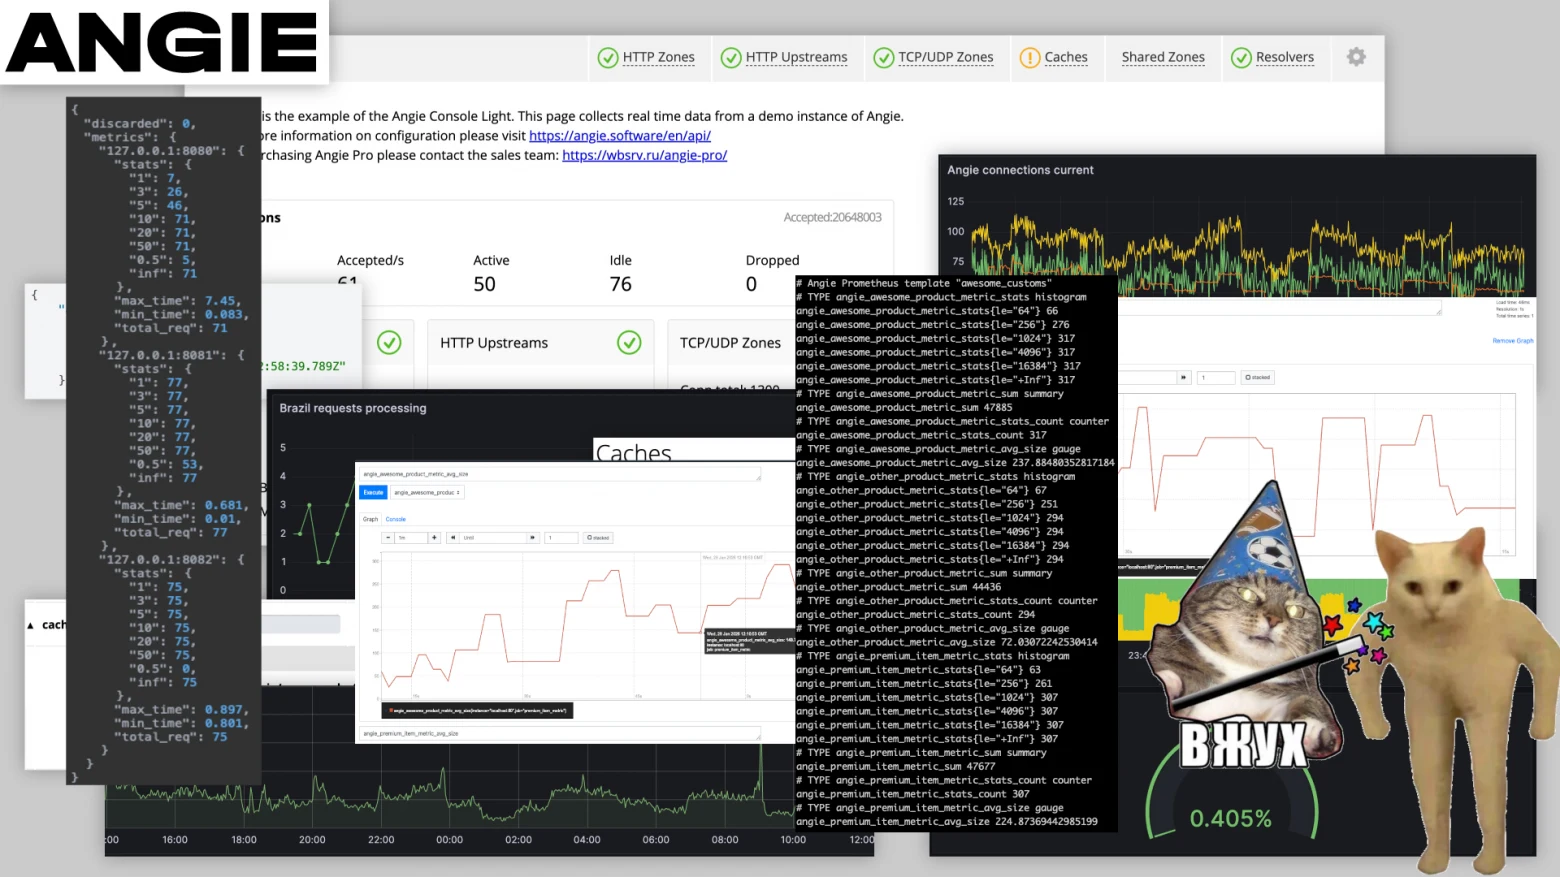
Task: Open the angie.software/en/api/ link
Action: (x=620, y=136)
